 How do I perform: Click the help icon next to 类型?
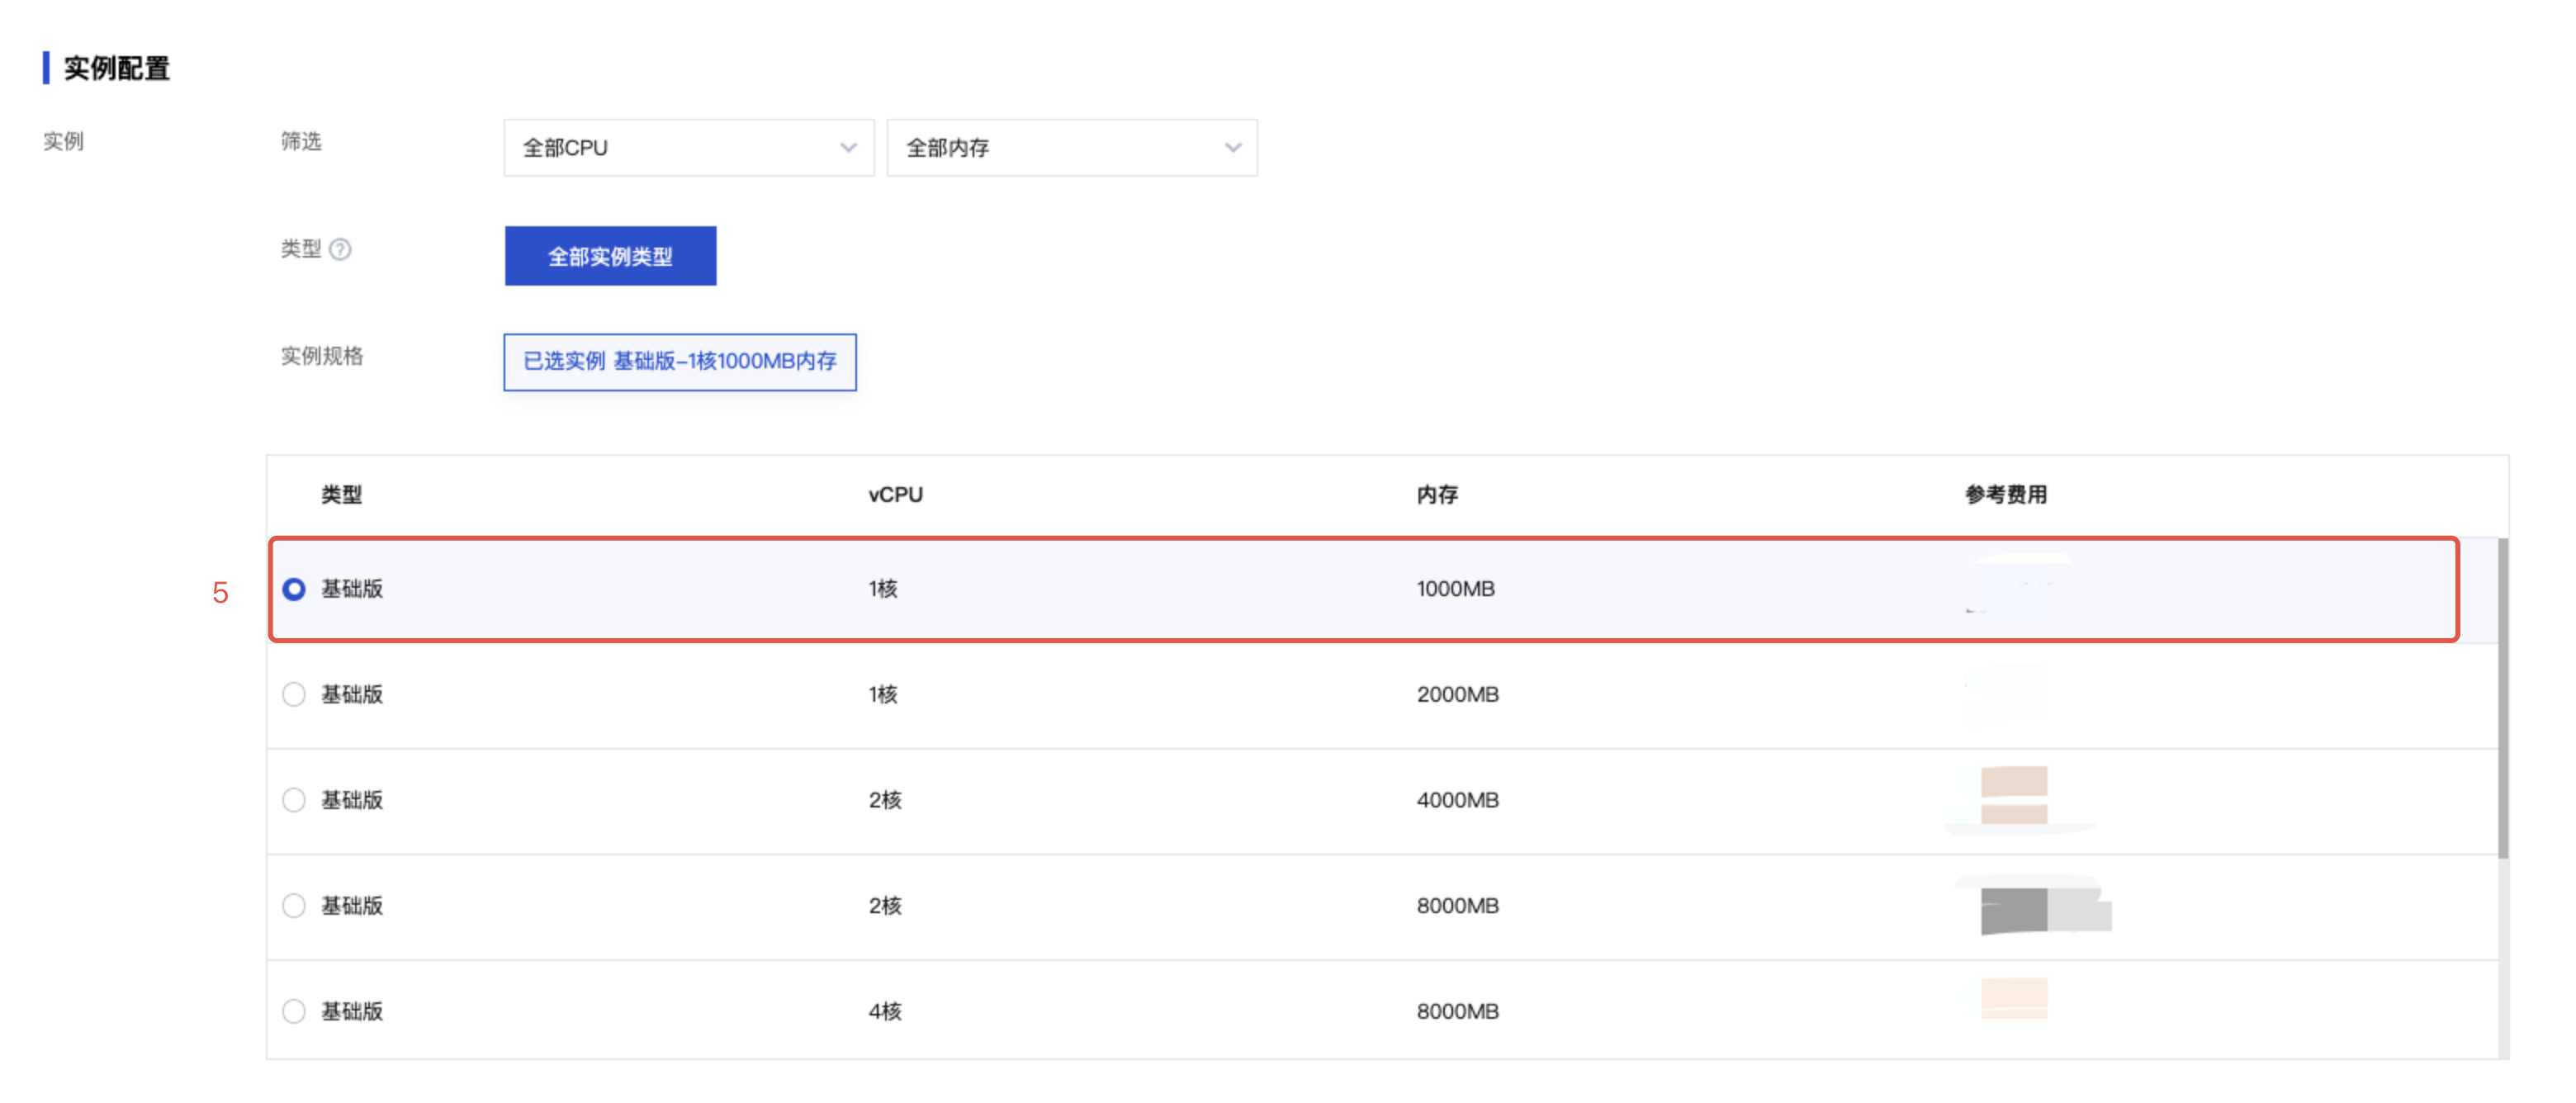click(x=340, y=249)
